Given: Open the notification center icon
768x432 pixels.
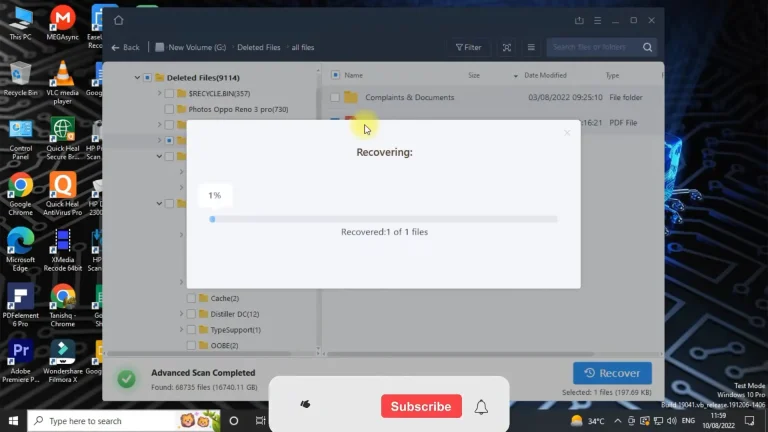Looking at the screenshot, I should click(x=749, y=421).
